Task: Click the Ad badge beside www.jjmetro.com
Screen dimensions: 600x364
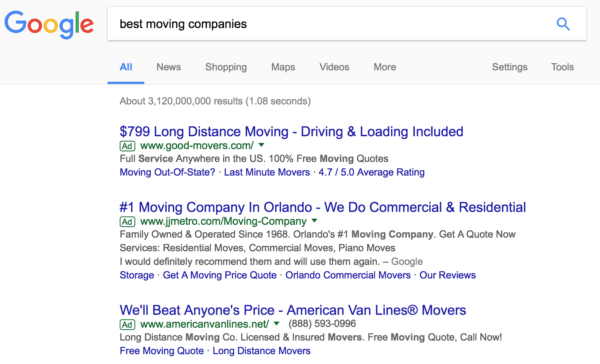Action: (127, 222)
